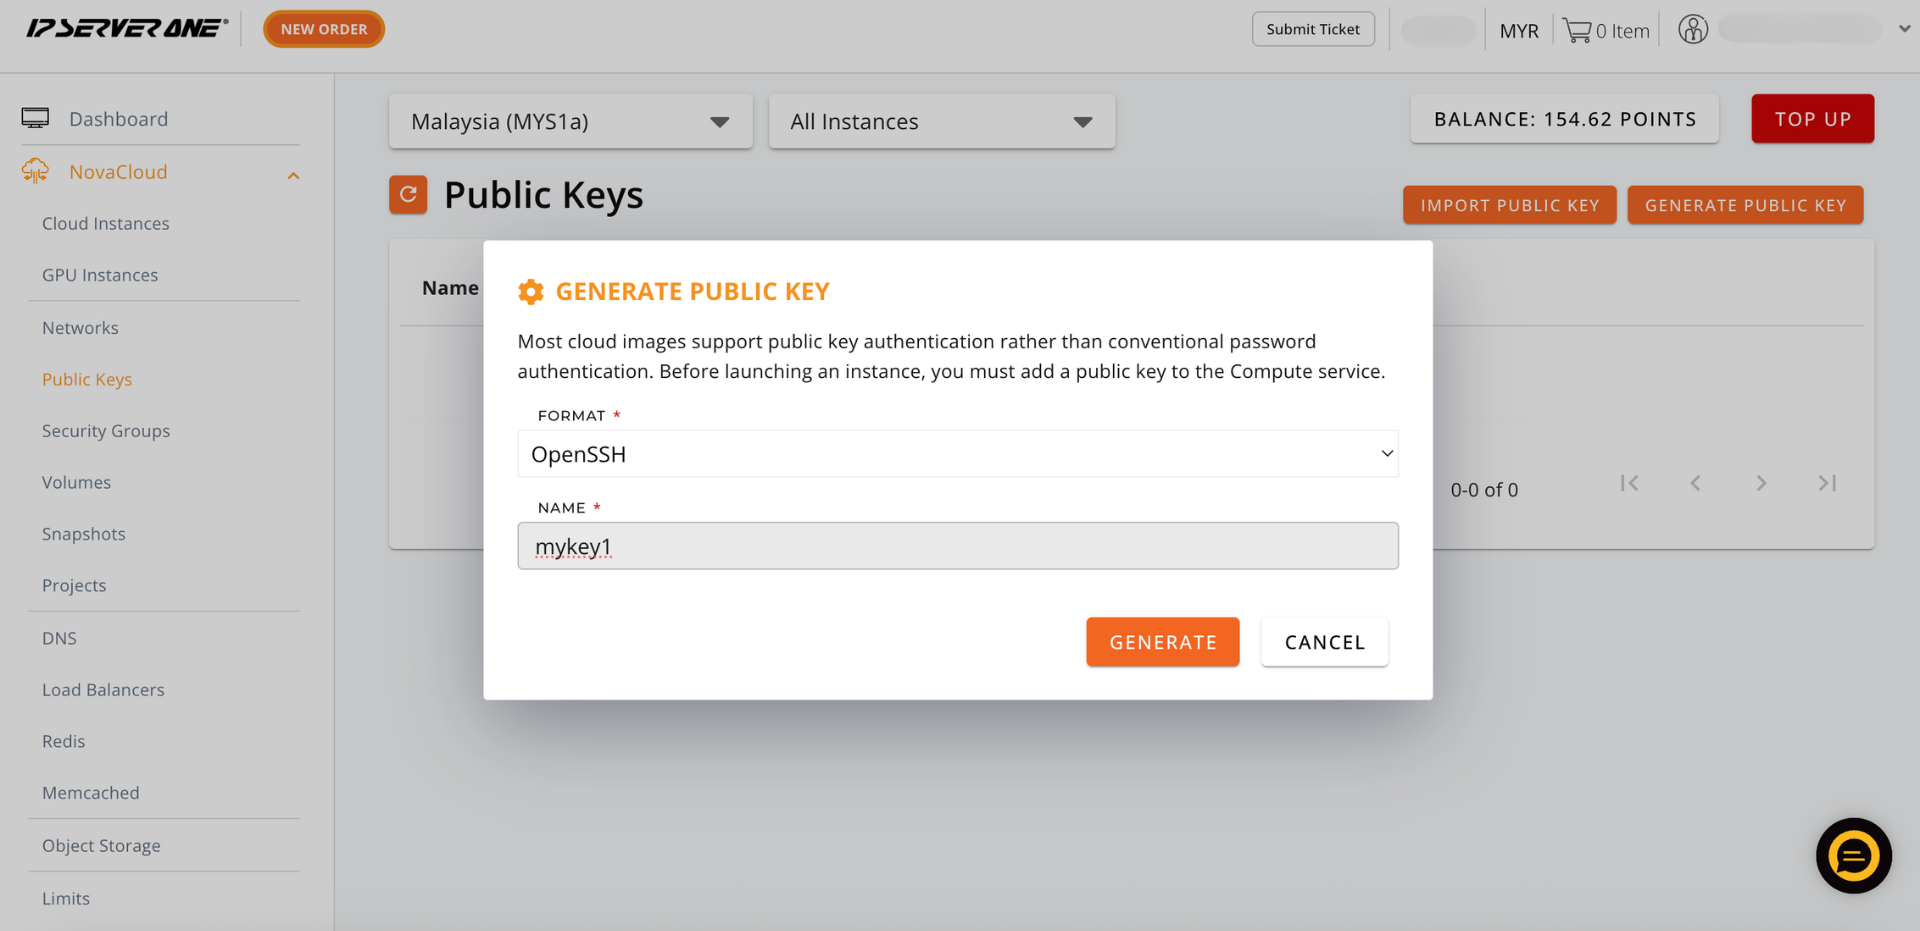Click the TOP UP button
This screenshot has height=931, width=1920.
click(x=1813, y=119)
